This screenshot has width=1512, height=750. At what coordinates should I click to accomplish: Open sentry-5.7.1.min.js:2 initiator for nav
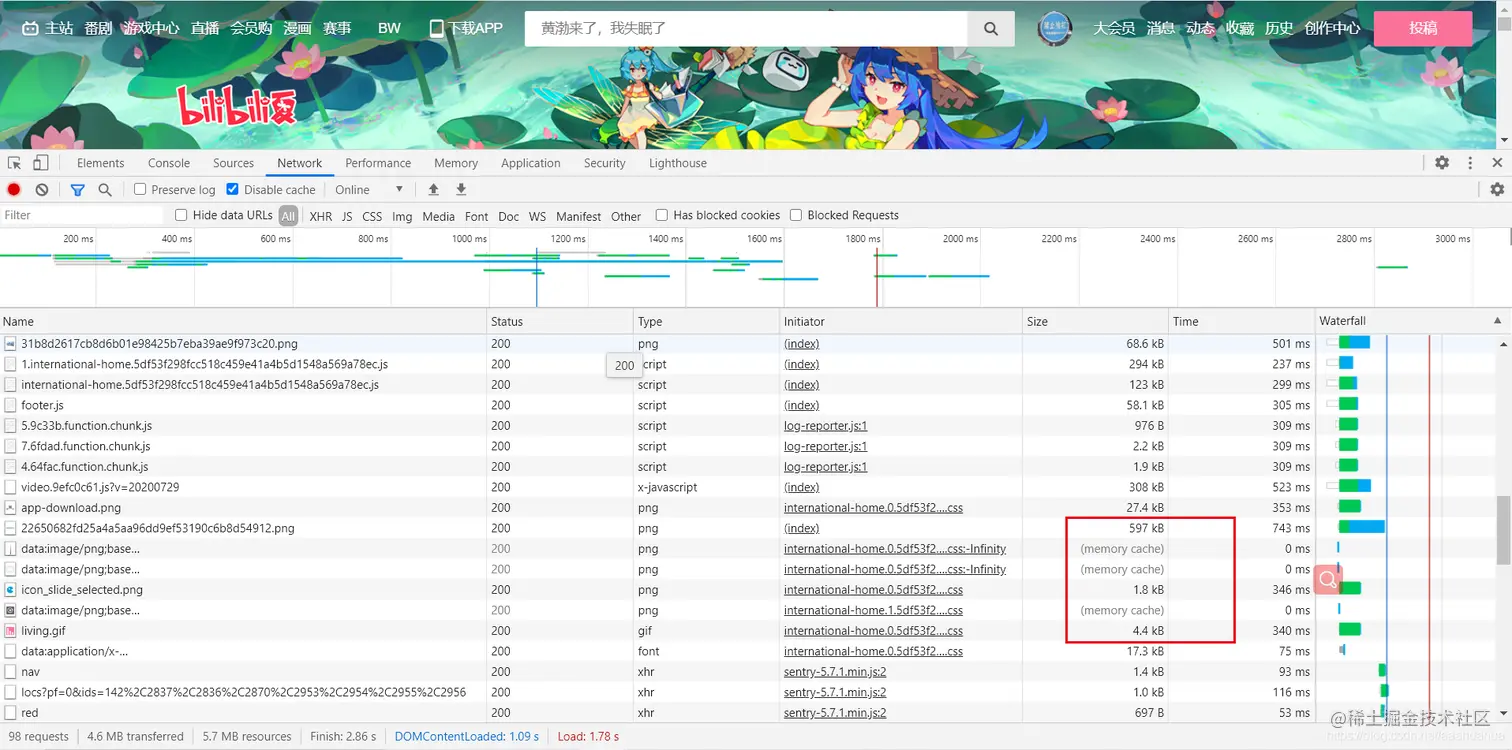835,672
